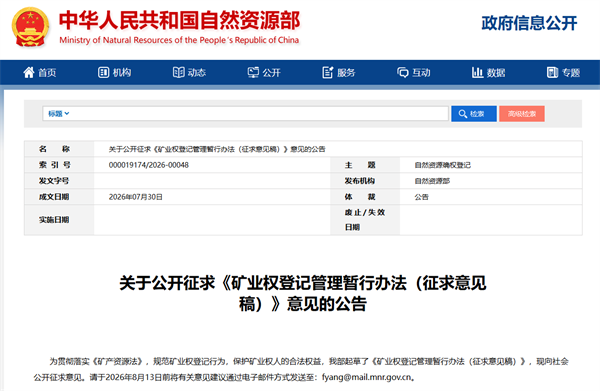Image resolution: width=600 pixels, height=391 pixels.
Task: Click the announcement main headline
Action: 303,293
